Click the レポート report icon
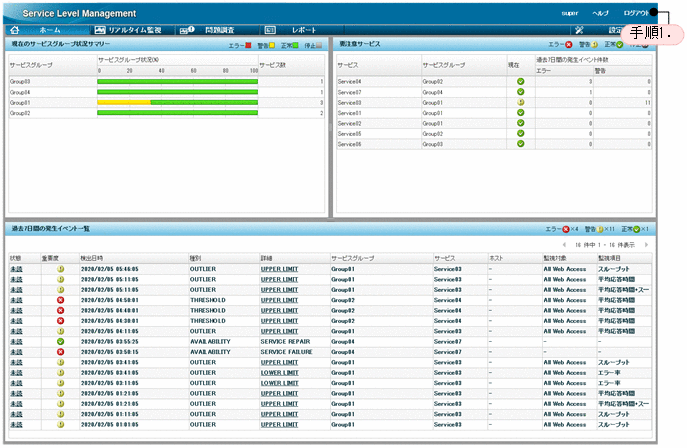Screen dimensions: 687x448 click(270, 31)
